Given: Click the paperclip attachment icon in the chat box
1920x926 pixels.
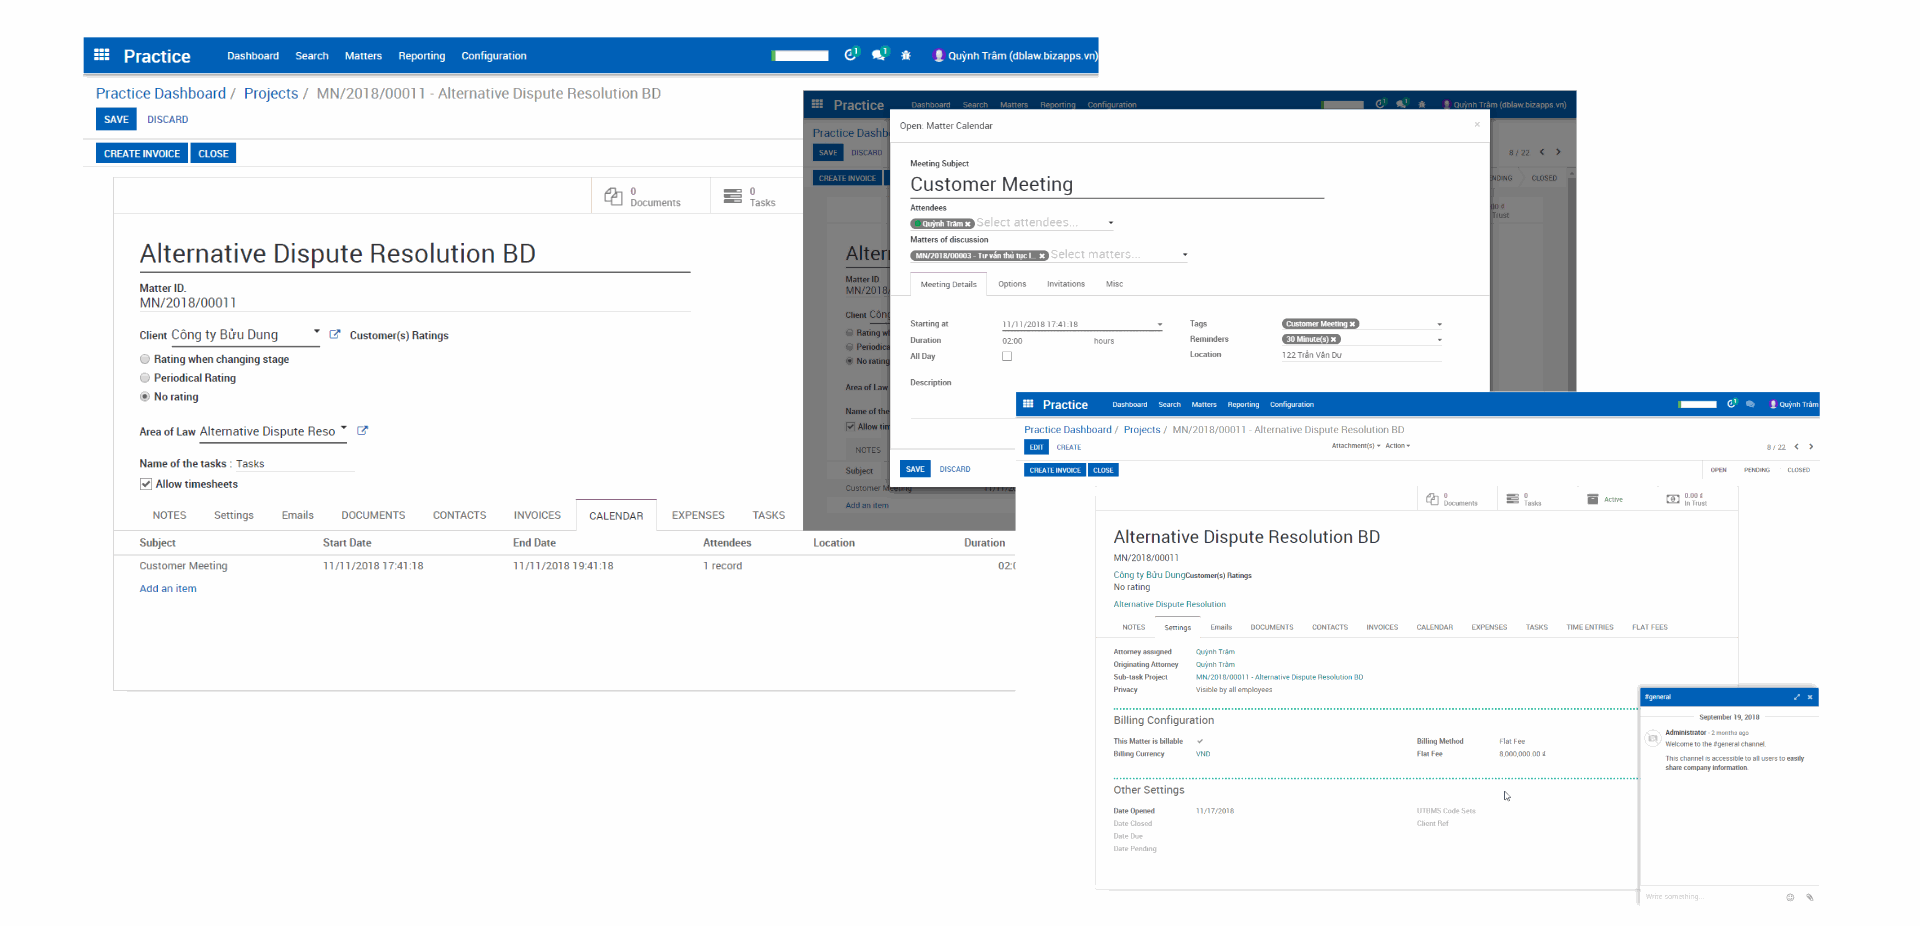Looking at the screenshot, I should pyautogui.click(x=1809, y=897).
